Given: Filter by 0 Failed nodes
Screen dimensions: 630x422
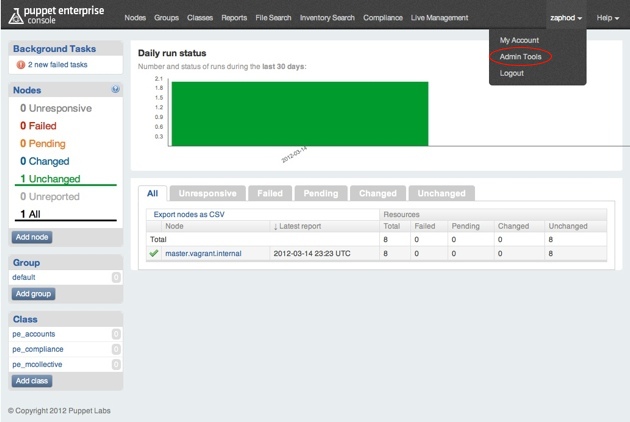Looking at the screenshot, I should pyautogui.click(x=38, y=126).
